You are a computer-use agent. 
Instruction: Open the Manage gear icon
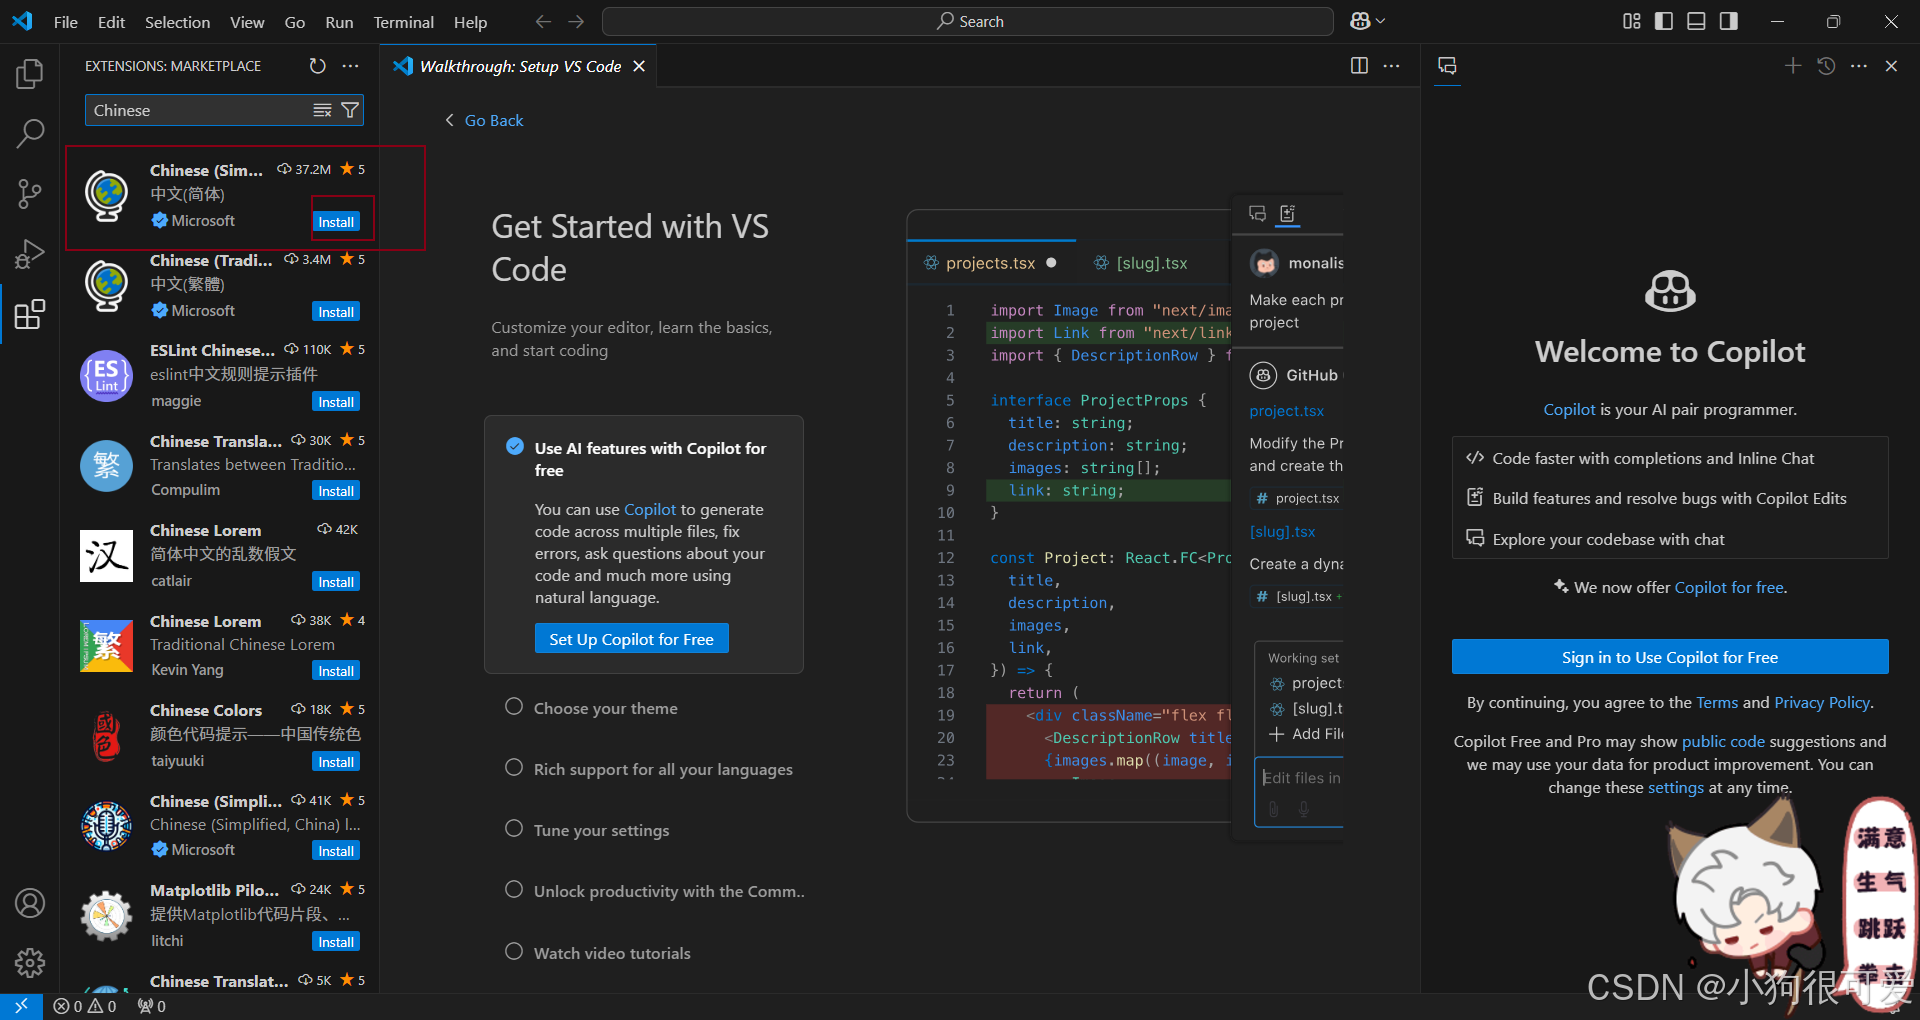click(30, 963)
